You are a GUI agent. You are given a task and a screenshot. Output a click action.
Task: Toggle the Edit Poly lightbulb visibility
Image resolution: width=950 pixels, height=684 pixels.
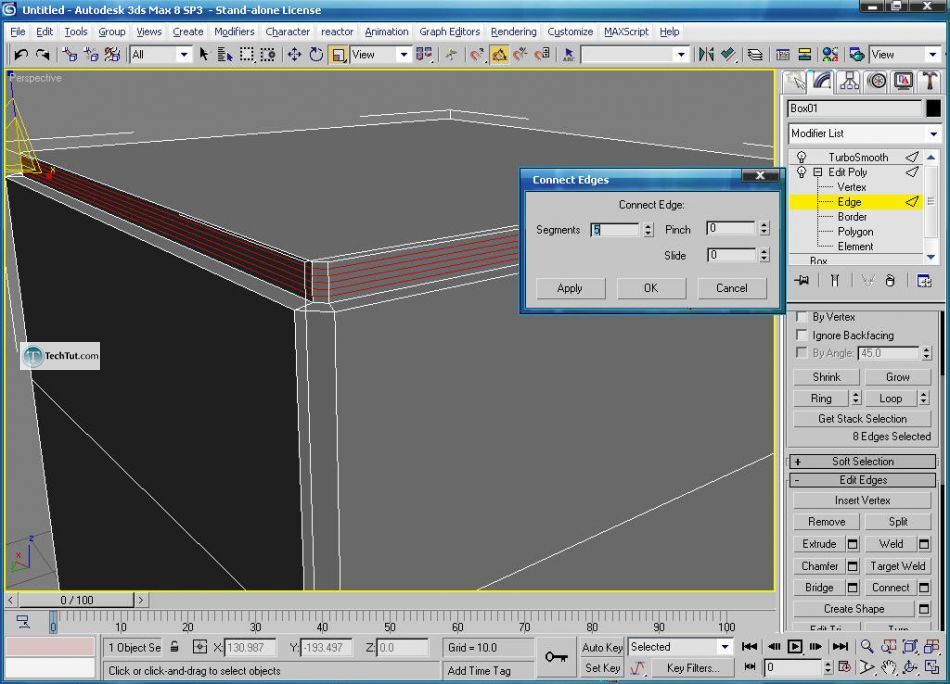[x=802, y=172]
